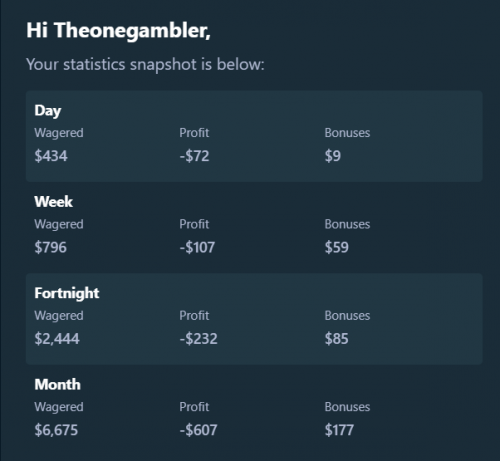Screen dimensions: 500x461
Task: Select the Month wagered value $6,675
Action: [x=56, y=430]
